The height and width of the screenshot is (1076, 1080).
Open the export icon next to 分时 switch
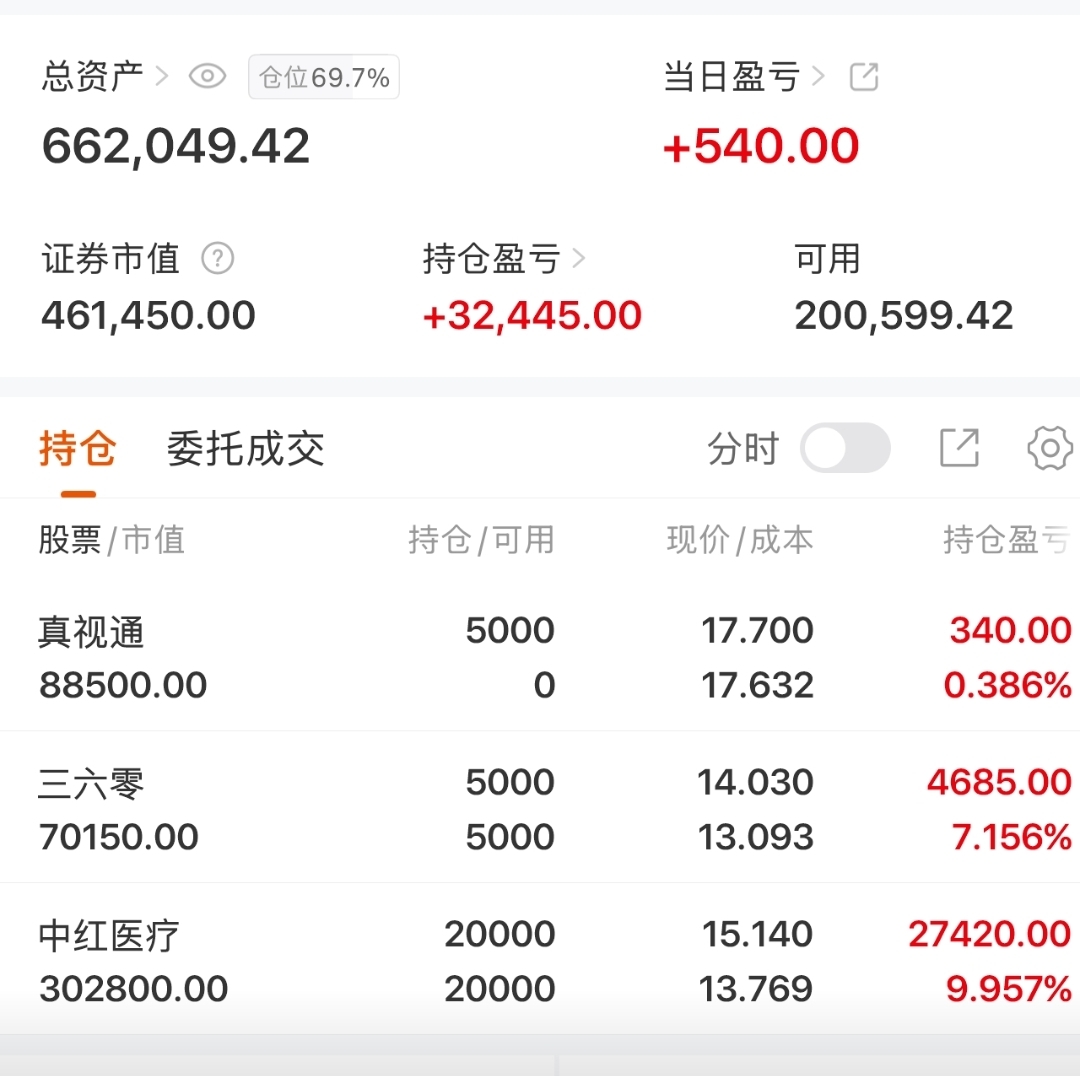959,448
